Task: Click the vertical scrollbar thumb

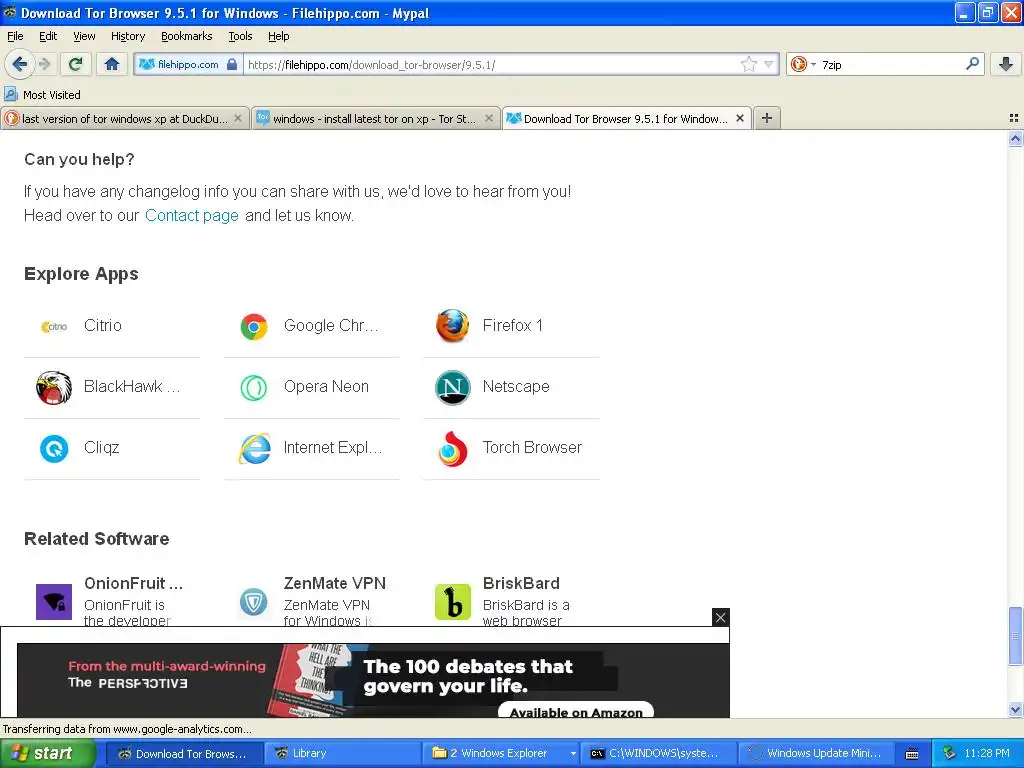Action: [1015, 635]
